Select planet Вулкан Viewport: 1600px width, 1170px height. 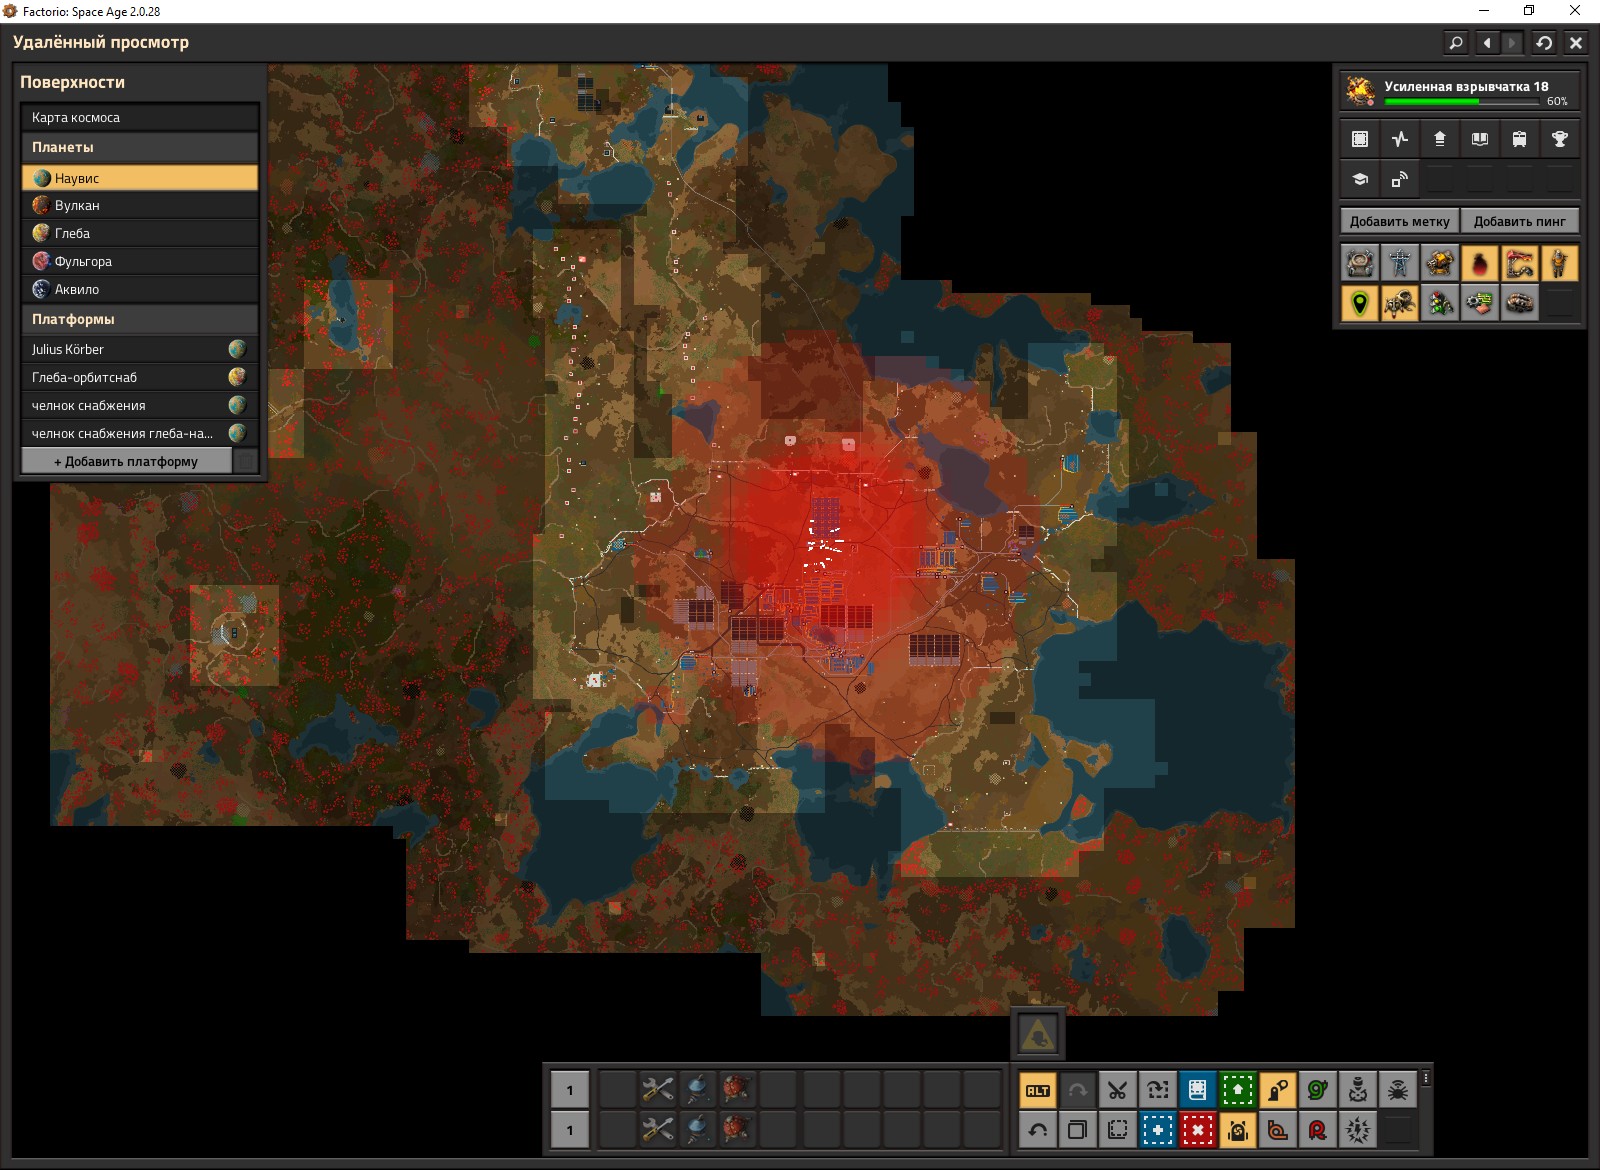point(140,205)
